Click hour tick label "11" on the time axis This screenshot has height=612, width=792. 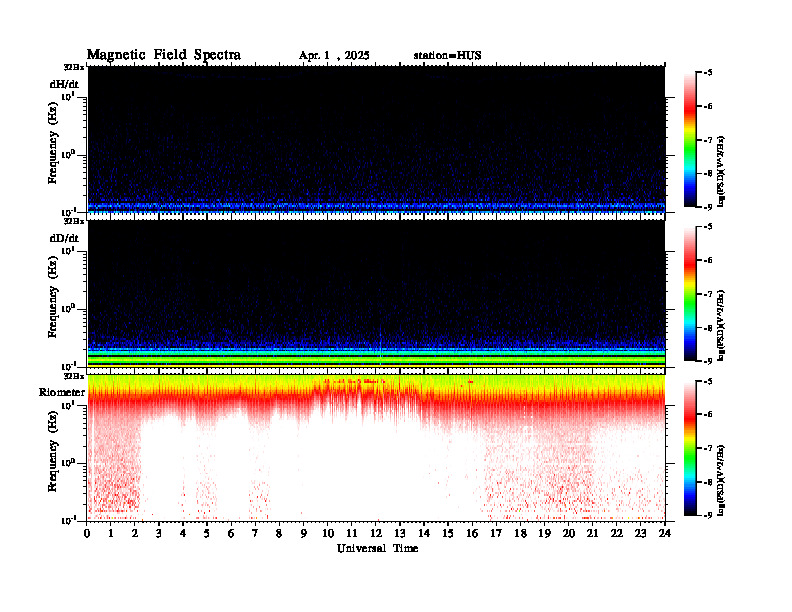(x=352, y=534)
